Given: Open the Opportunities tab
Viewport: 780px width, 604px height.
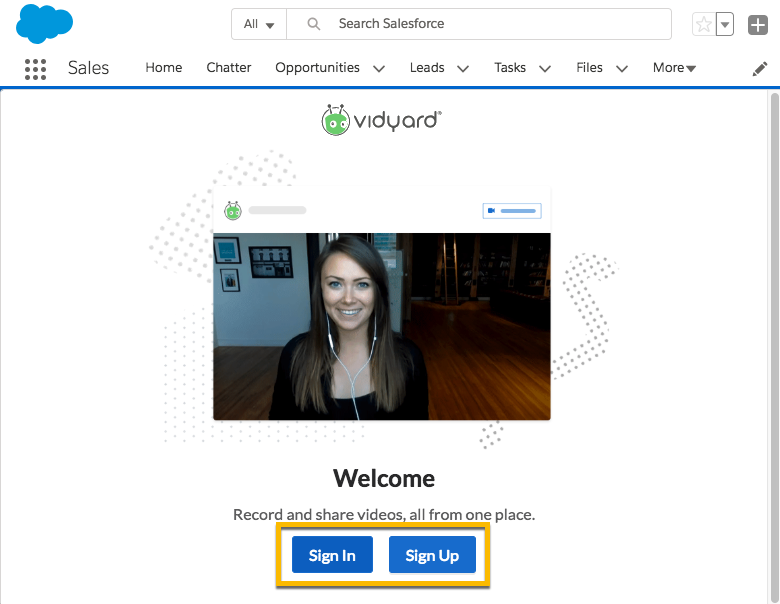Looking at the screenshot, I should coord(317,68).
